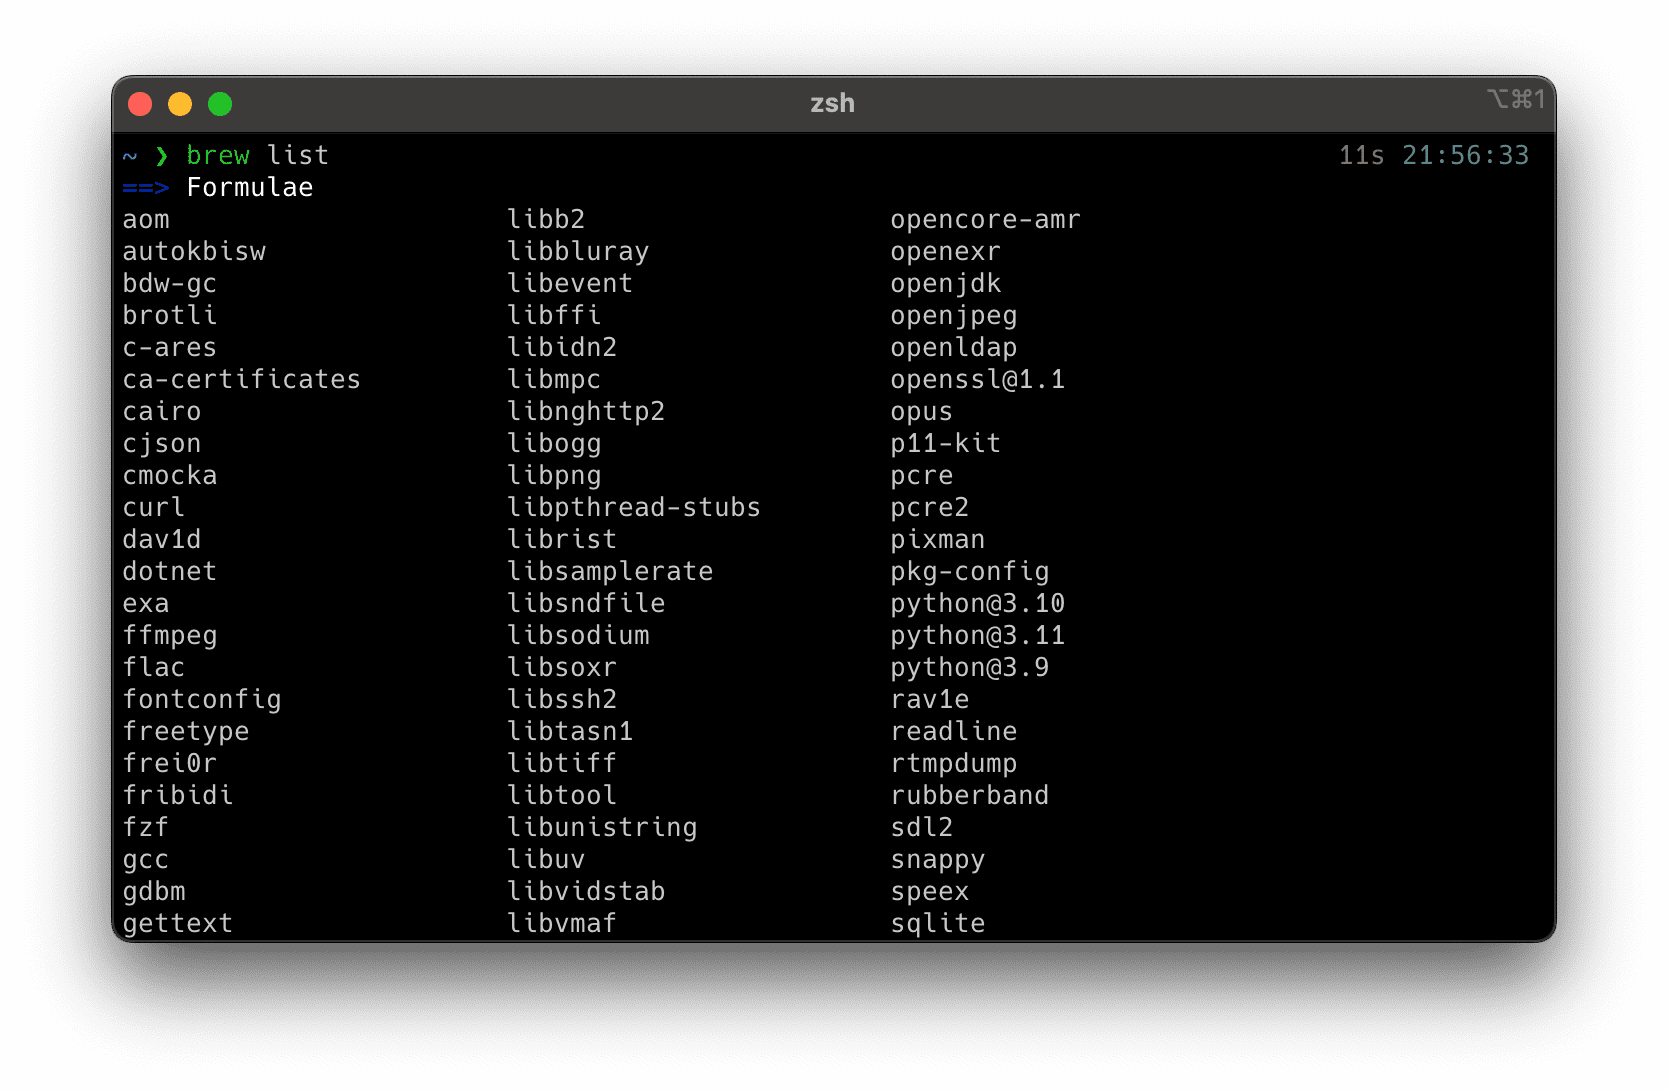Viewport: 1668px width, 1090px height.
Task: Select the 'libsamplerate' entry
Action: tap(610, 572)
